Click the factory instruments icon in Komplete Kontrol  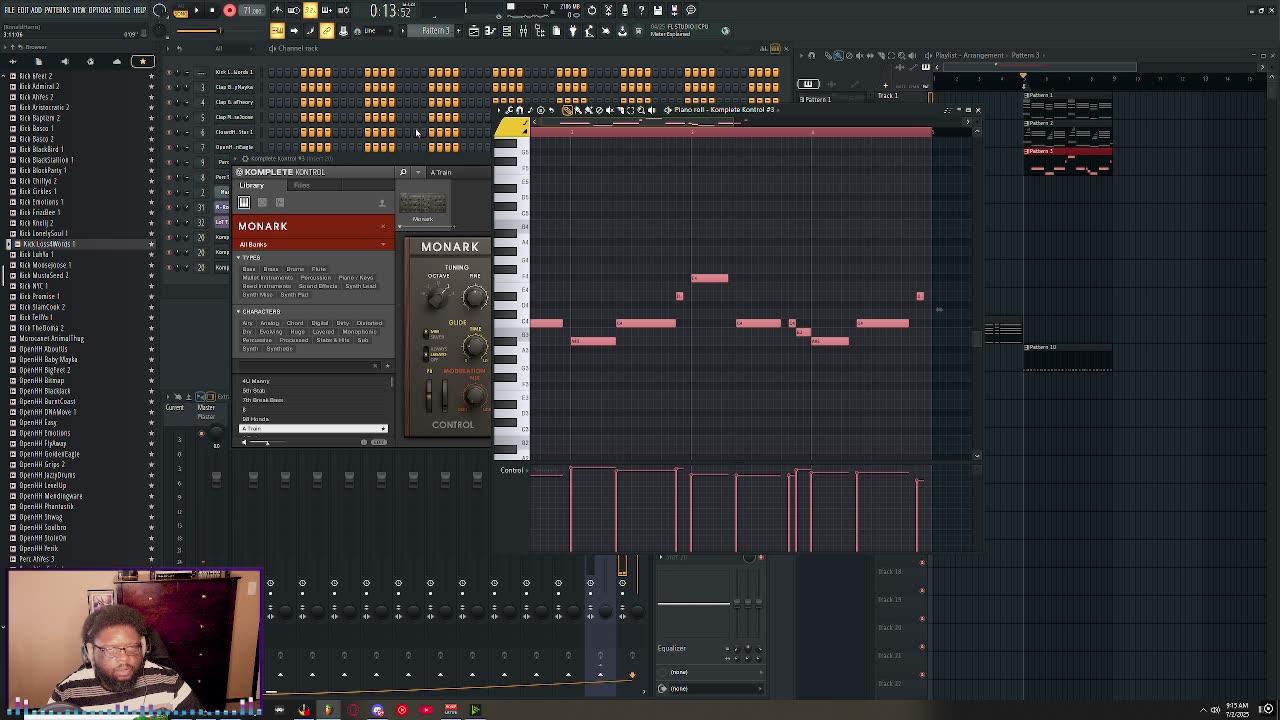coord(244,203)
